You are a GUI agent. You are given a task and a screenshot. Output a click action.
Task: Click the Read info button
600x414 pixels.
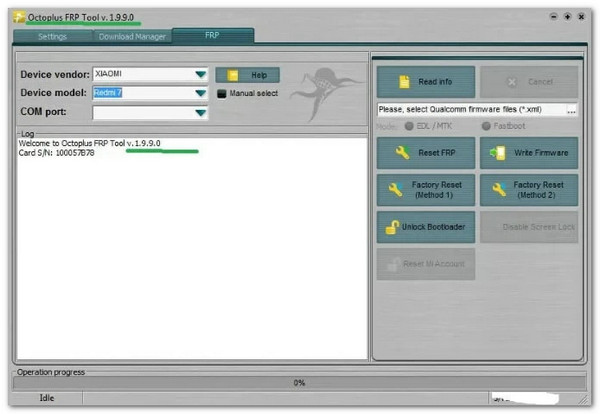click(426, 81)
